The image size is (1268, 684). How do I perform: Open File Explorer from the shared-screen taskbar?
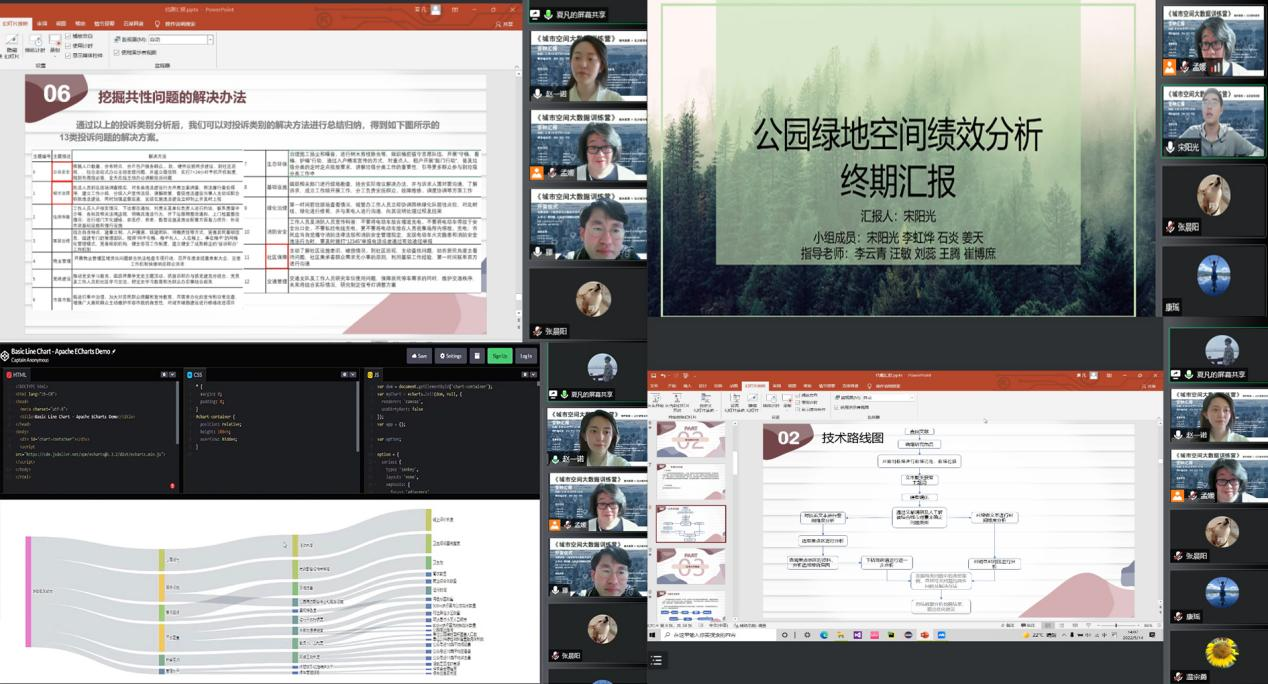[839, 635]
